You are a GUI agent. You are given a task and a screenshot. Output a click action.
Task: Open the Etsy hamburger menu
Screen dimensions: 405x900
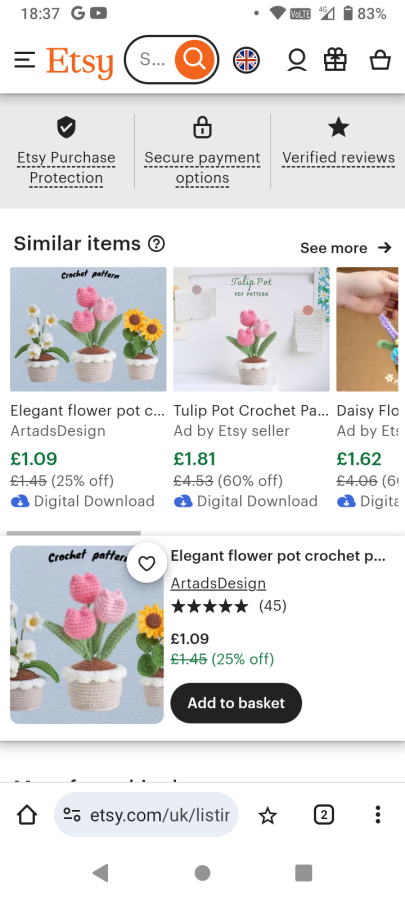point(25,60)
